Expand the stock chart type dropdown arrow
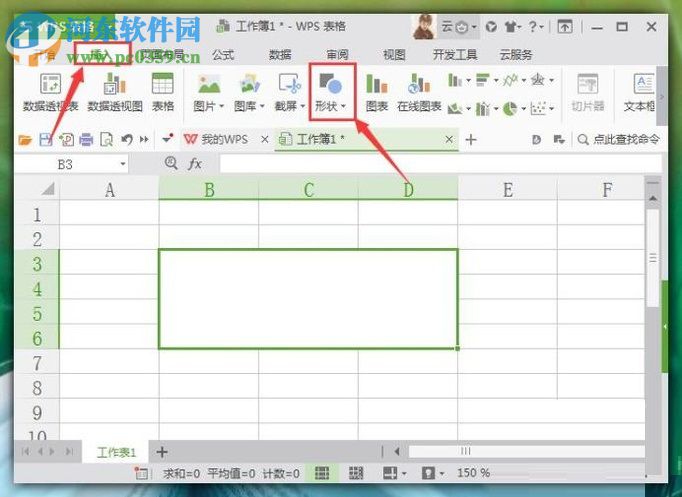Image resolution: width=682 pixels, height=497 pixels. pyautogui.click(x=496, y=108)
